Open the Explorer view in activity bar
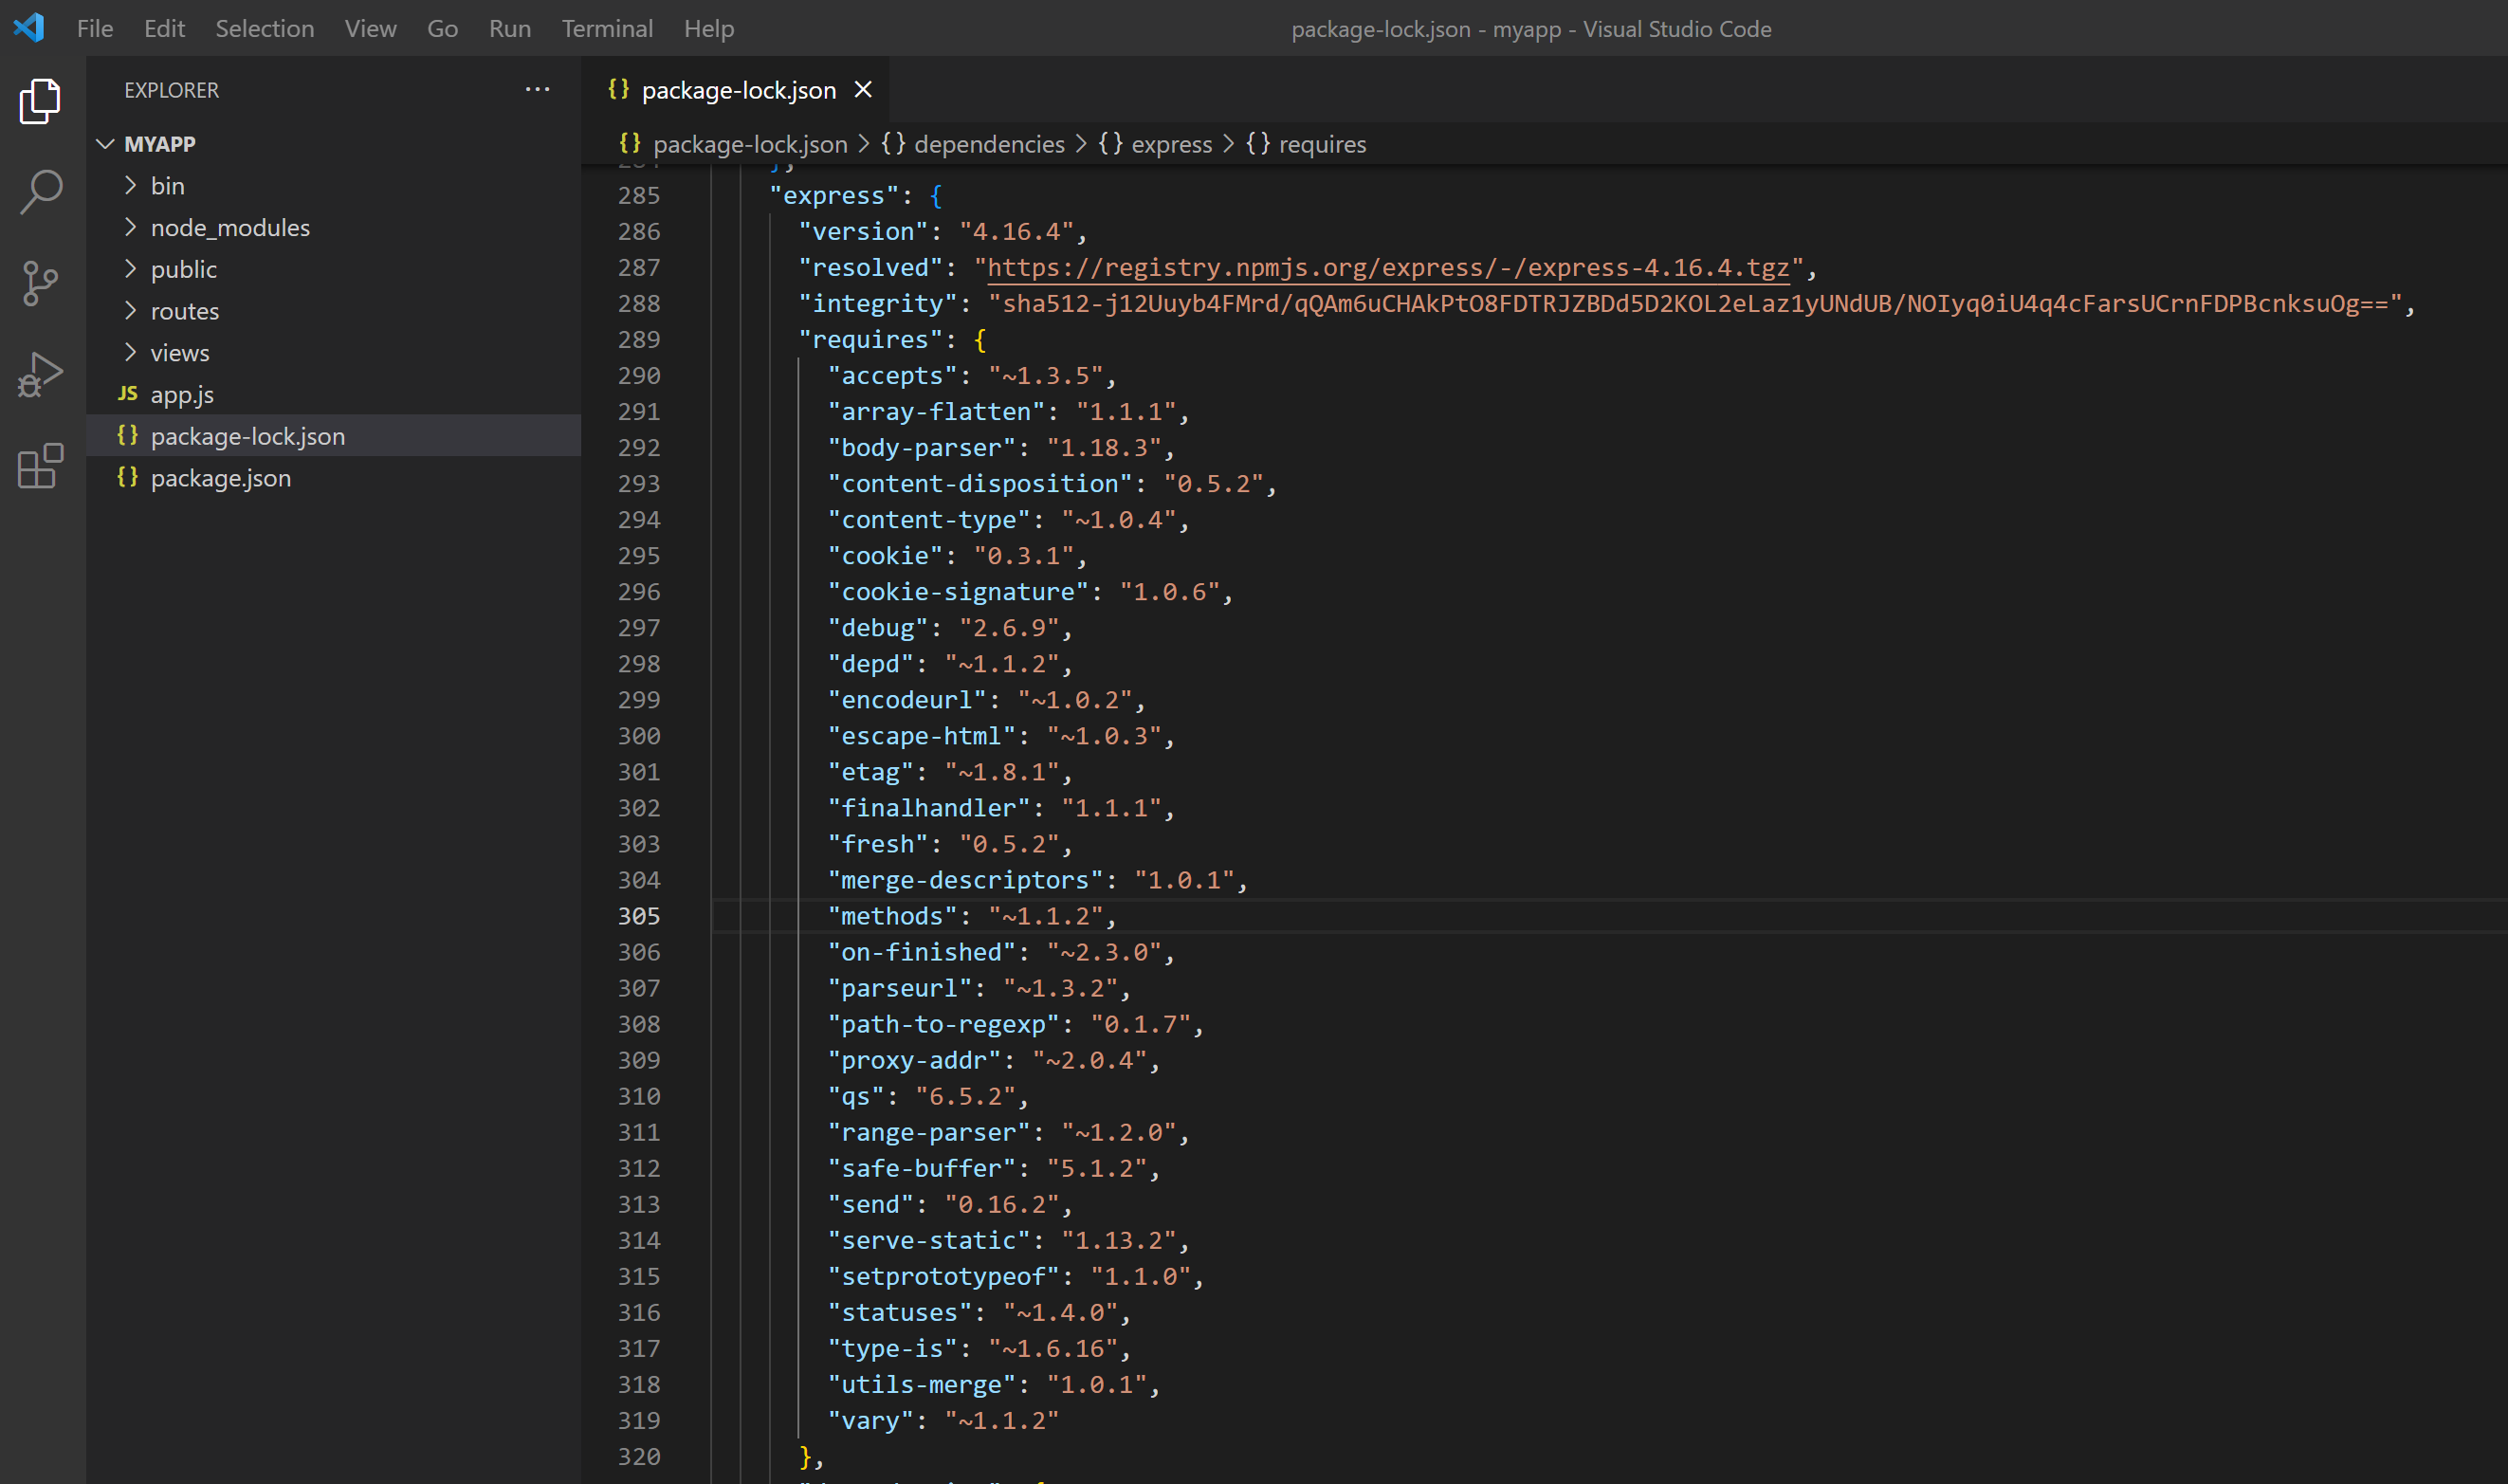Image resolution: width=2508 pixels, height=1484 pixels. pyautogui.click(x=40, y=101)
